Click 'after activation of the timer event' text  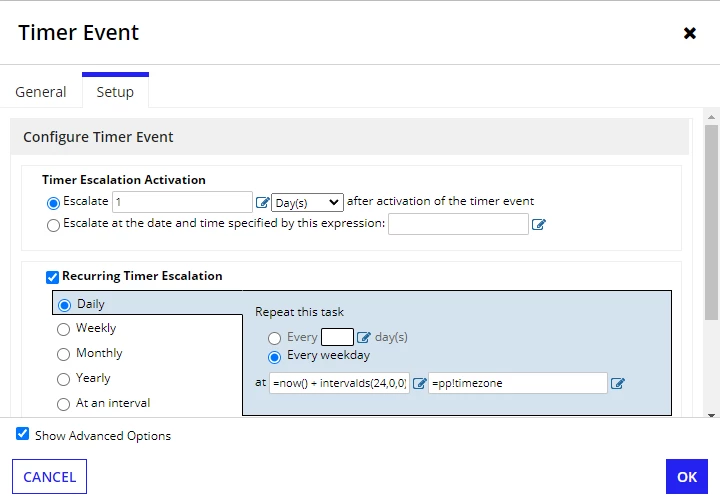point(440,201)
